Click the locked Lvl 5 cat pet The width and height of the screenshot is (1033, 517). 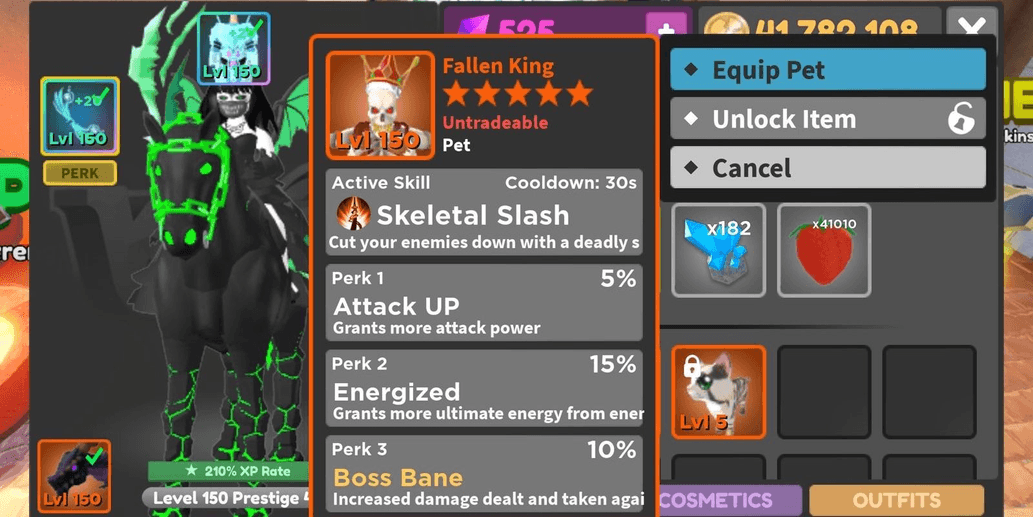click(x=718, y=392)
